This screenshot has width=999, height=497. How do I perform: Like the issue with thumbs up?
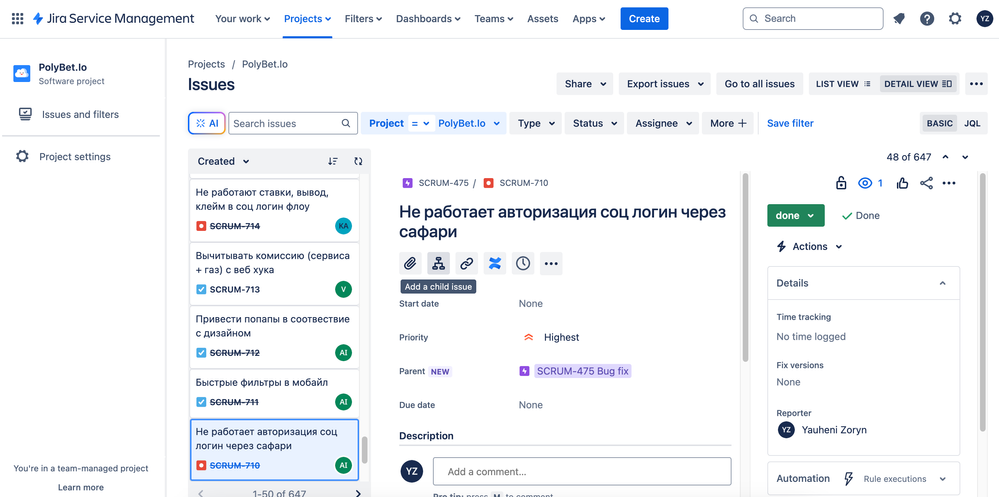[902, 184]
